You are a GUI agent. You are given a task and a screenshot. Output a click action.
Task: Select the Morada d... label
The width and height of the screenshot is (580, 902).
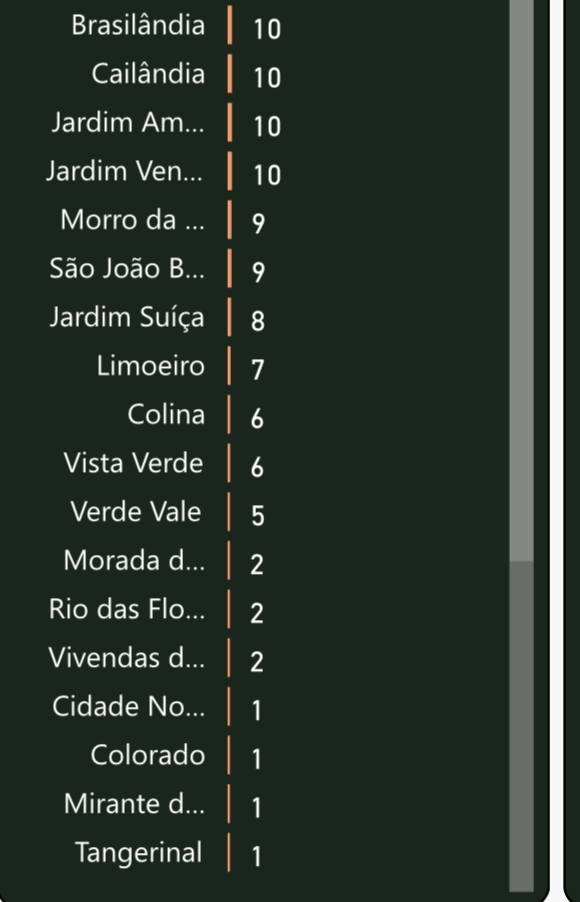[134, 560]
